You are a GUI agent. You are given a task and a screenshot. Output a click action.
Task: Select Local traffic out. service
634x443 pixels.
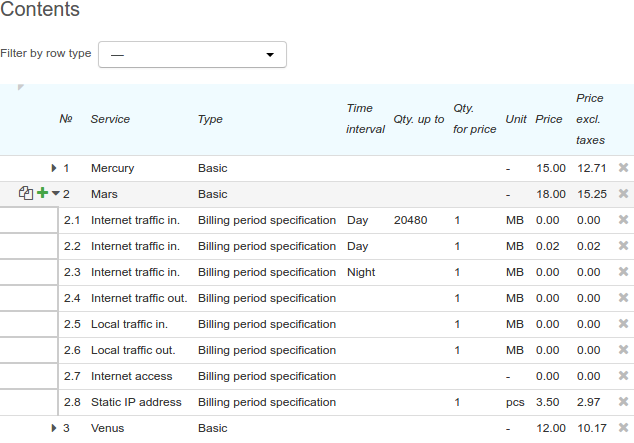(x=133, y=350)
